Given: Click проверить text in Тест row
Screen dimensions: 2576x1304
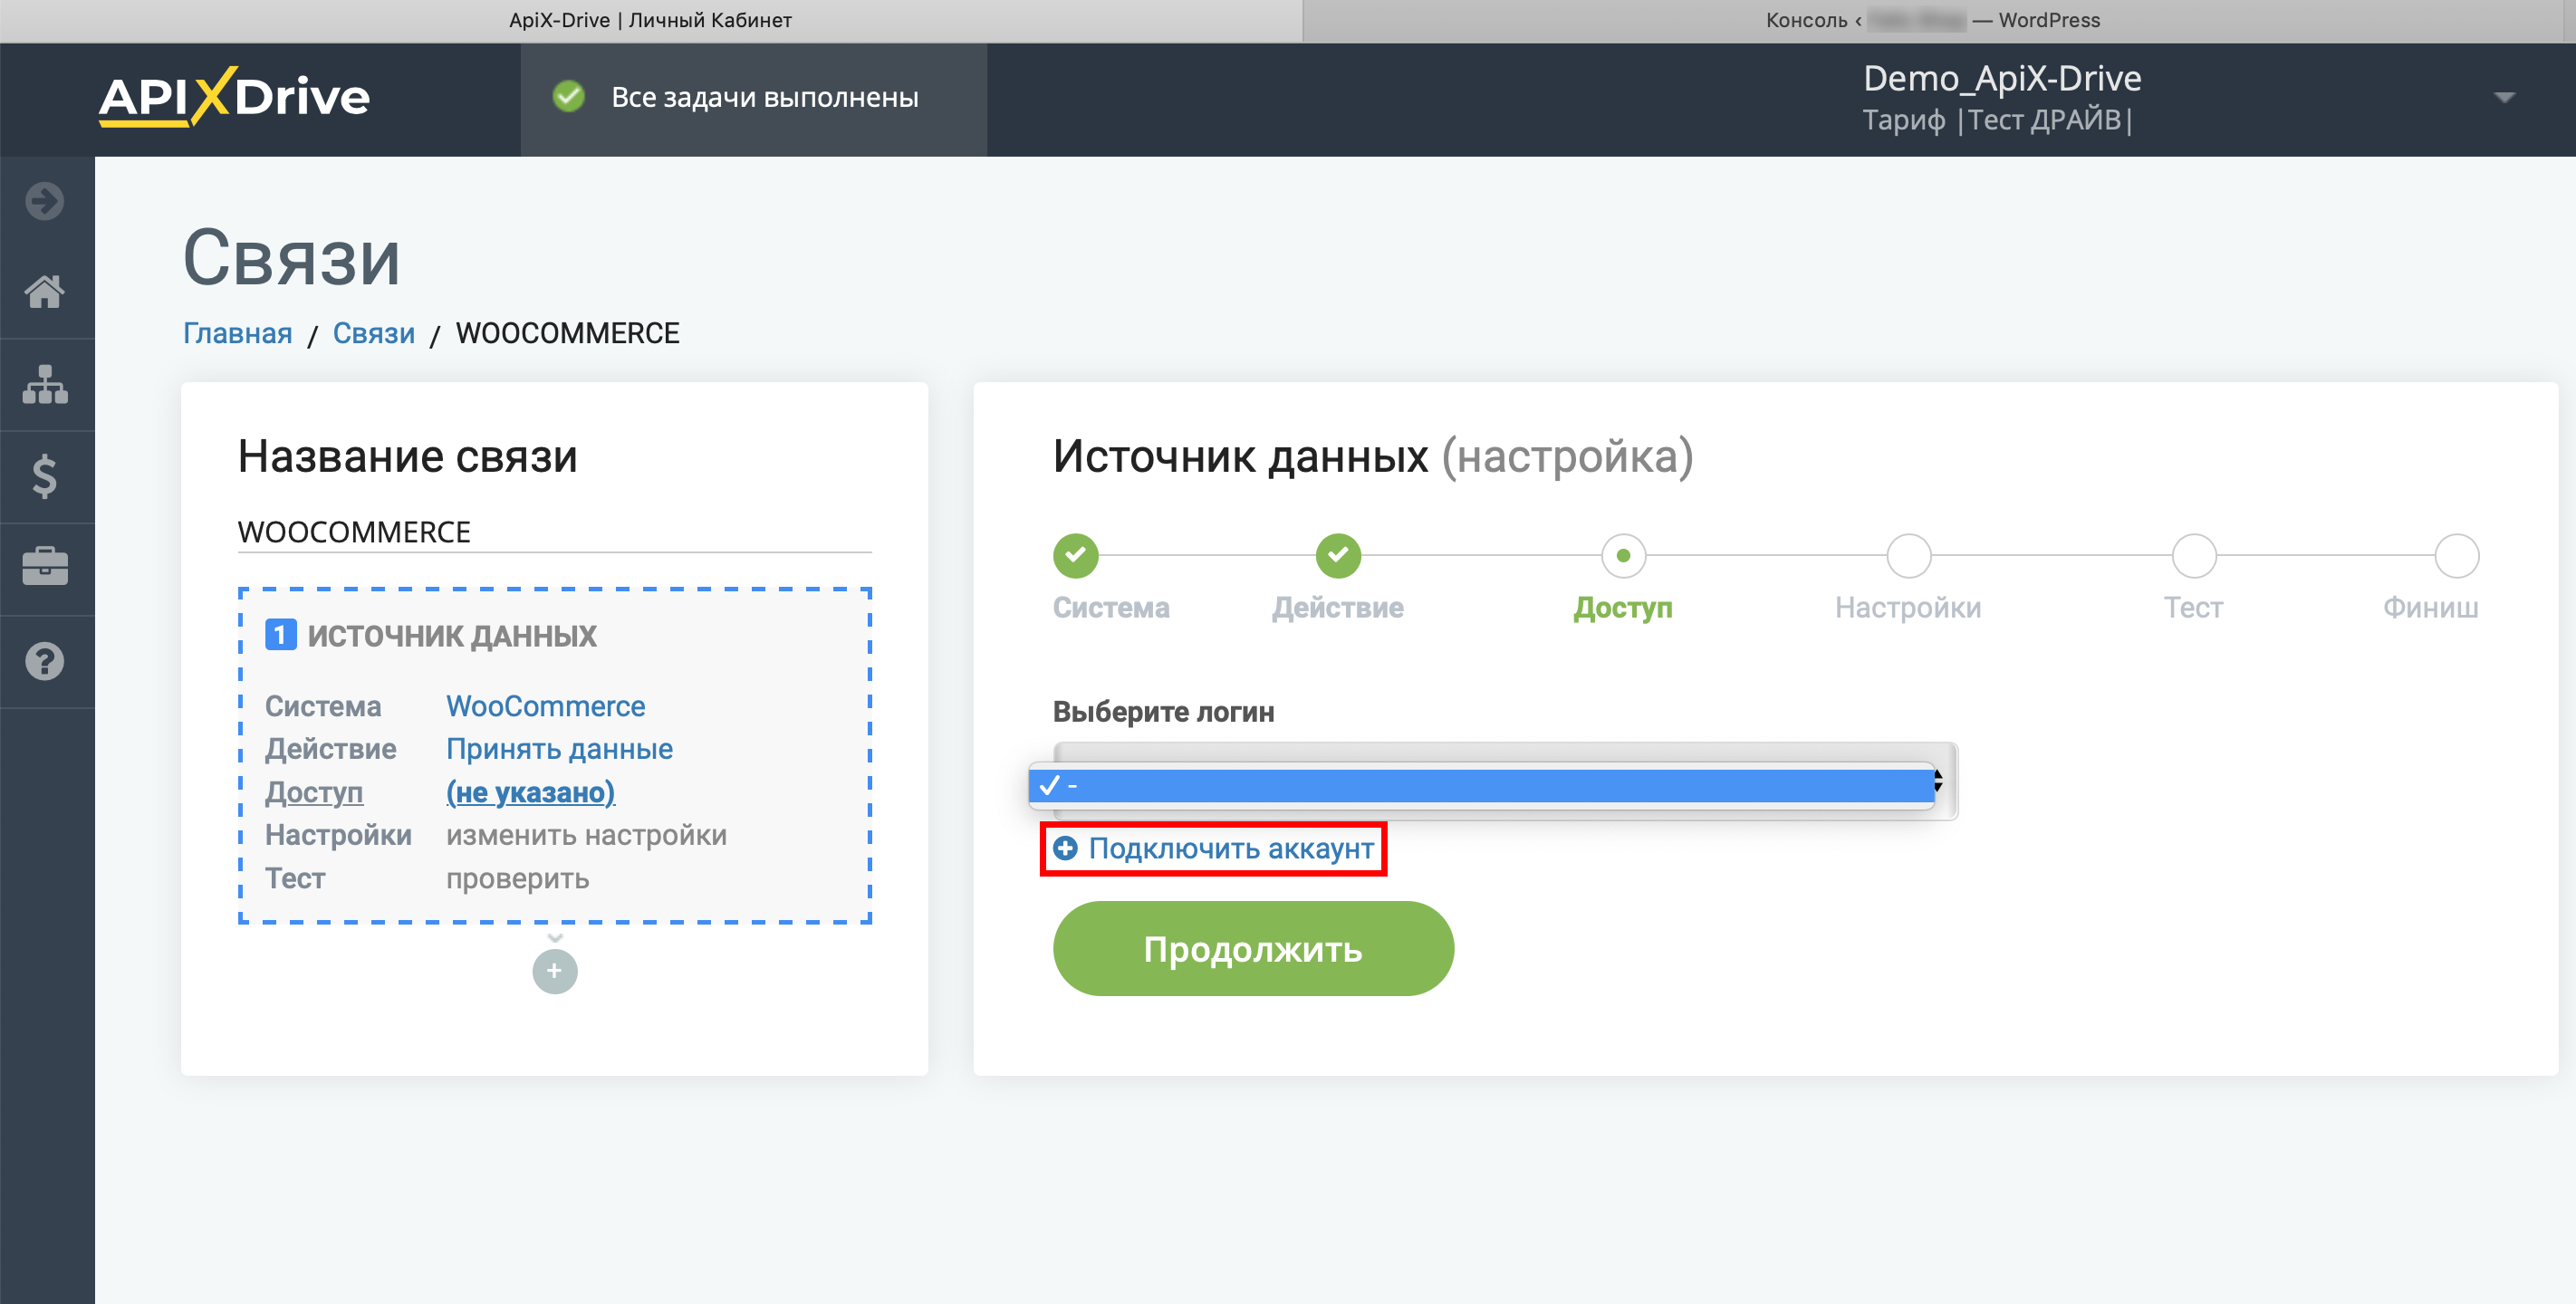Looking at the screenshot, I should [x=517, y=878].
